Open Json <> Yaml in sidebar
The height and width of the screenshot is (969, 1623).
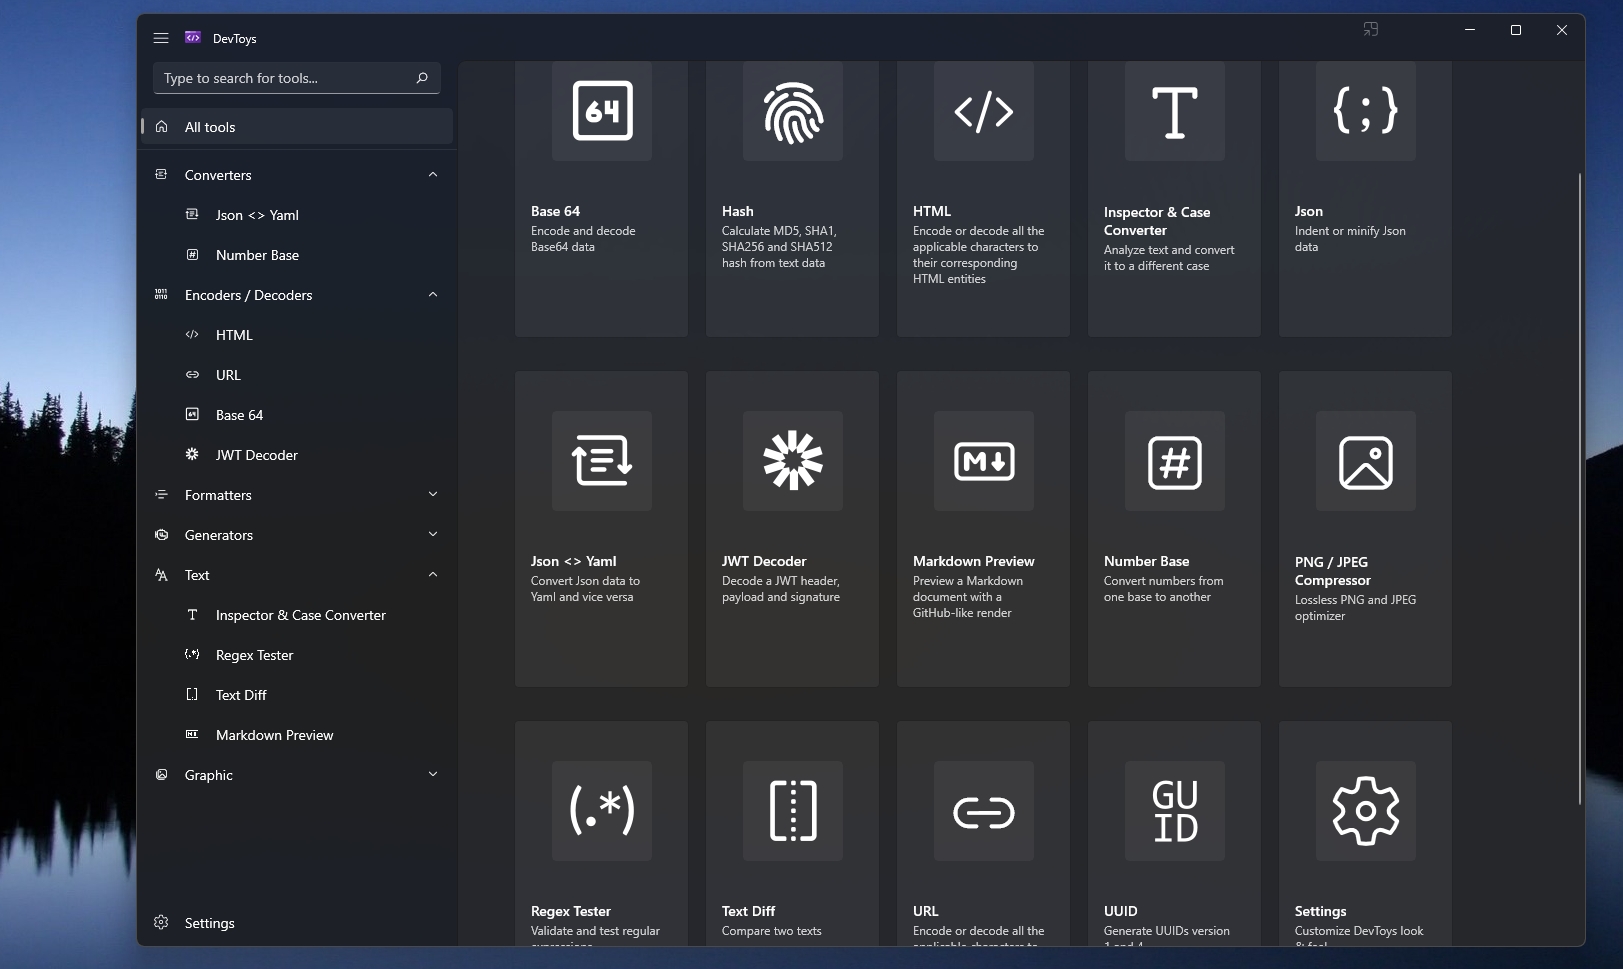coord(297,215)
